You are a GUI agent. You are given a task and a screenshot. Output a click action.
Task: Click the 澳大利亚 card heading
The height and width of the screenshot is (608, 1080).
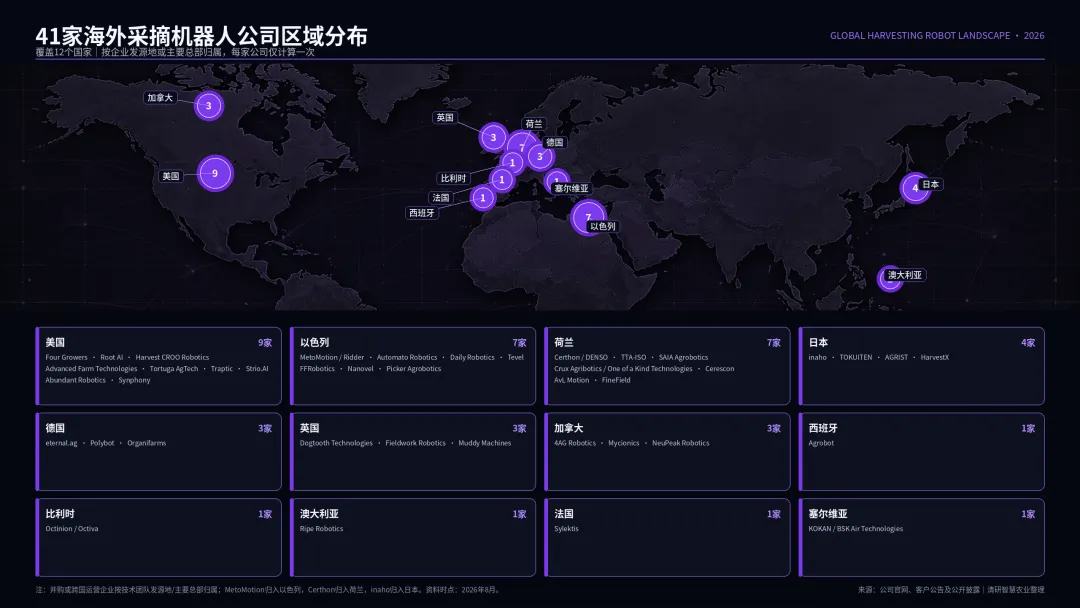[319, 514]
